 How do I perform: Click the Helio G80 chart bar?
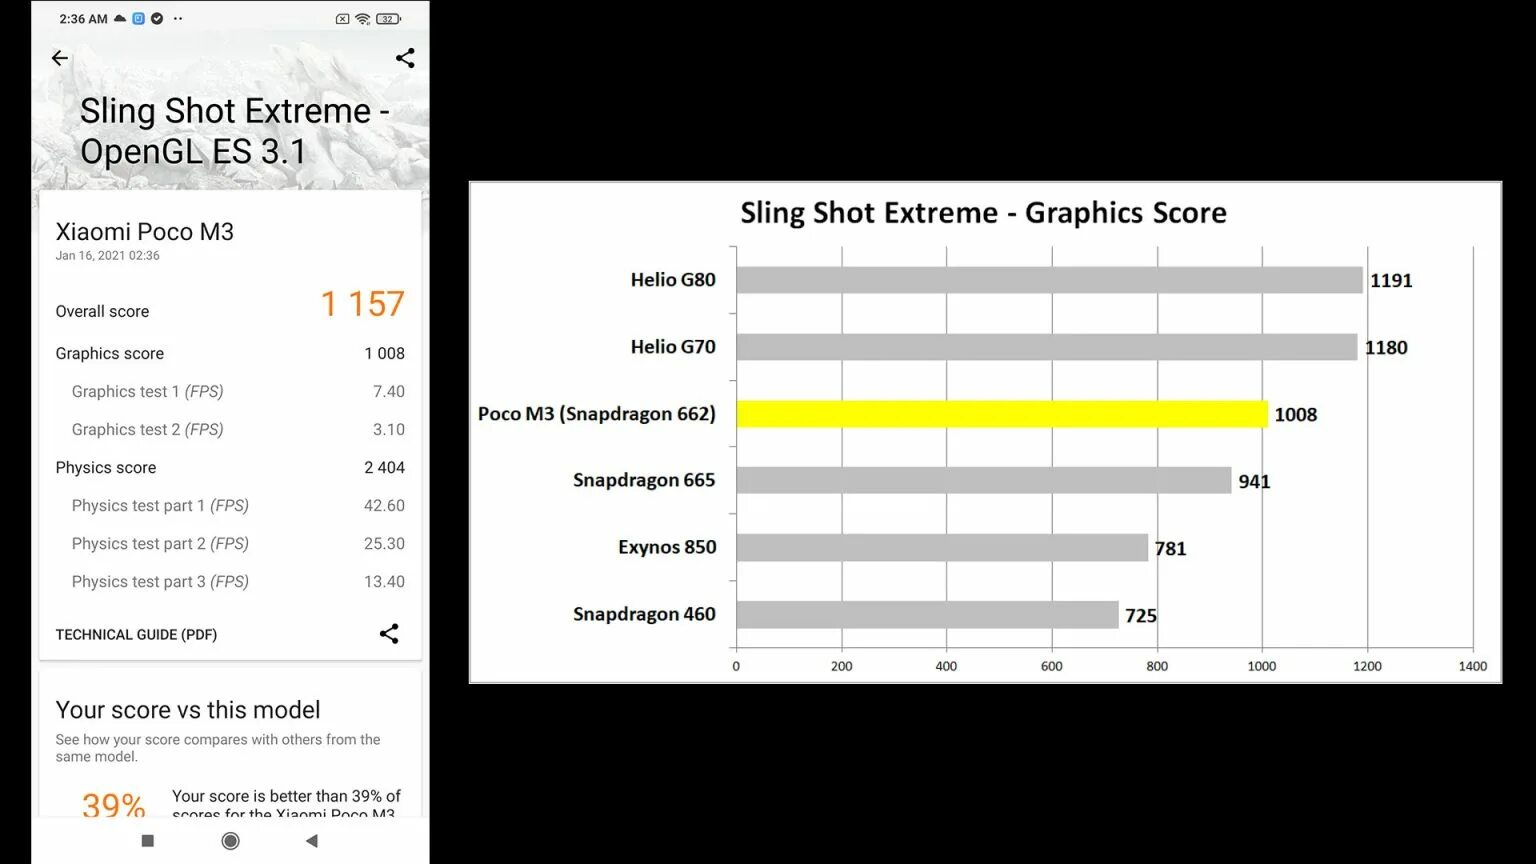(1050, 280)
